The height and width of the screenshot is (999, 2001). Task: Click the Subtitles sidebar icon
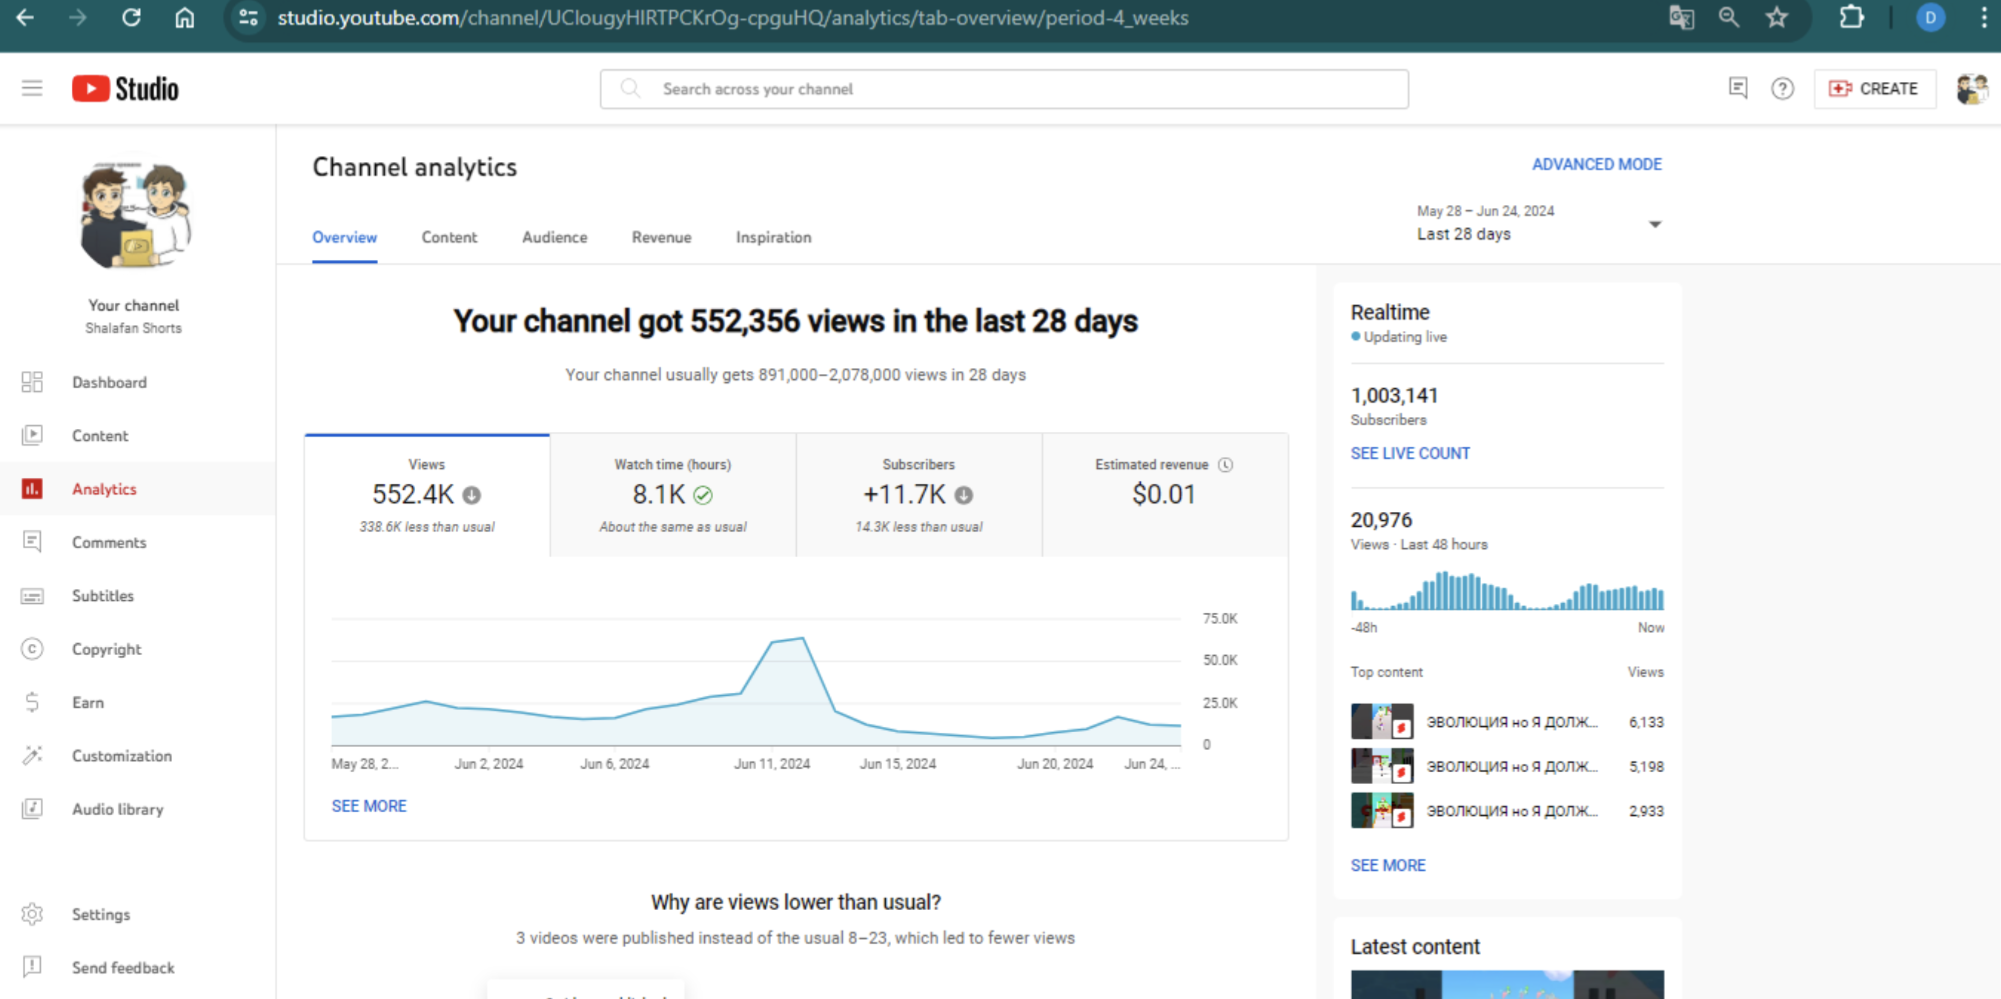(32, 596)
